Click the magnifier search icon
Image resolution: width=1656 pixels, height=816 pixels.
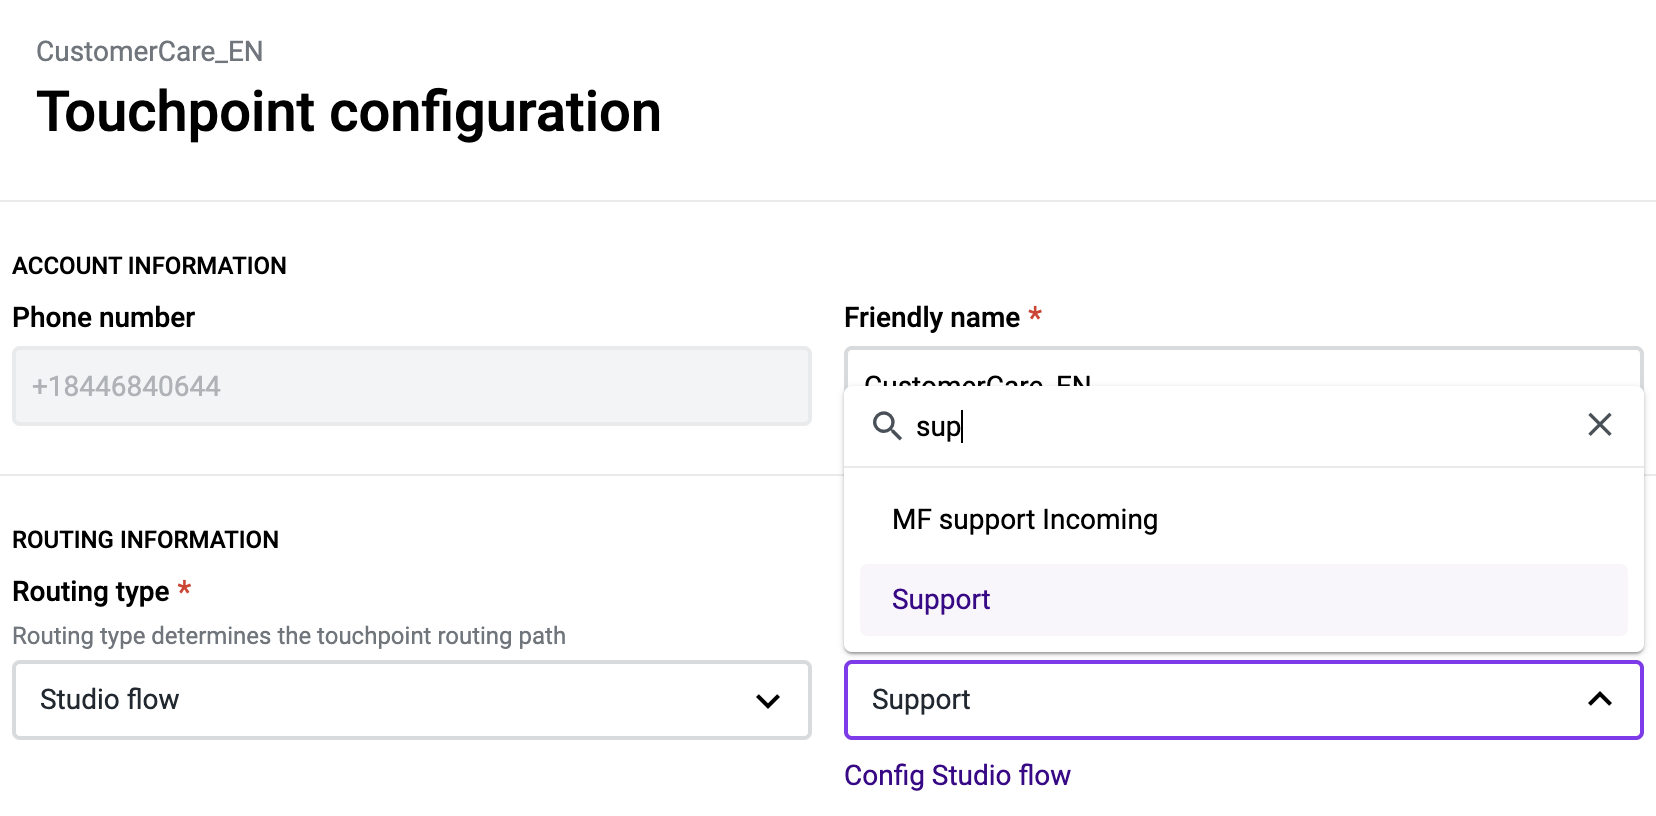pos(887,426)
